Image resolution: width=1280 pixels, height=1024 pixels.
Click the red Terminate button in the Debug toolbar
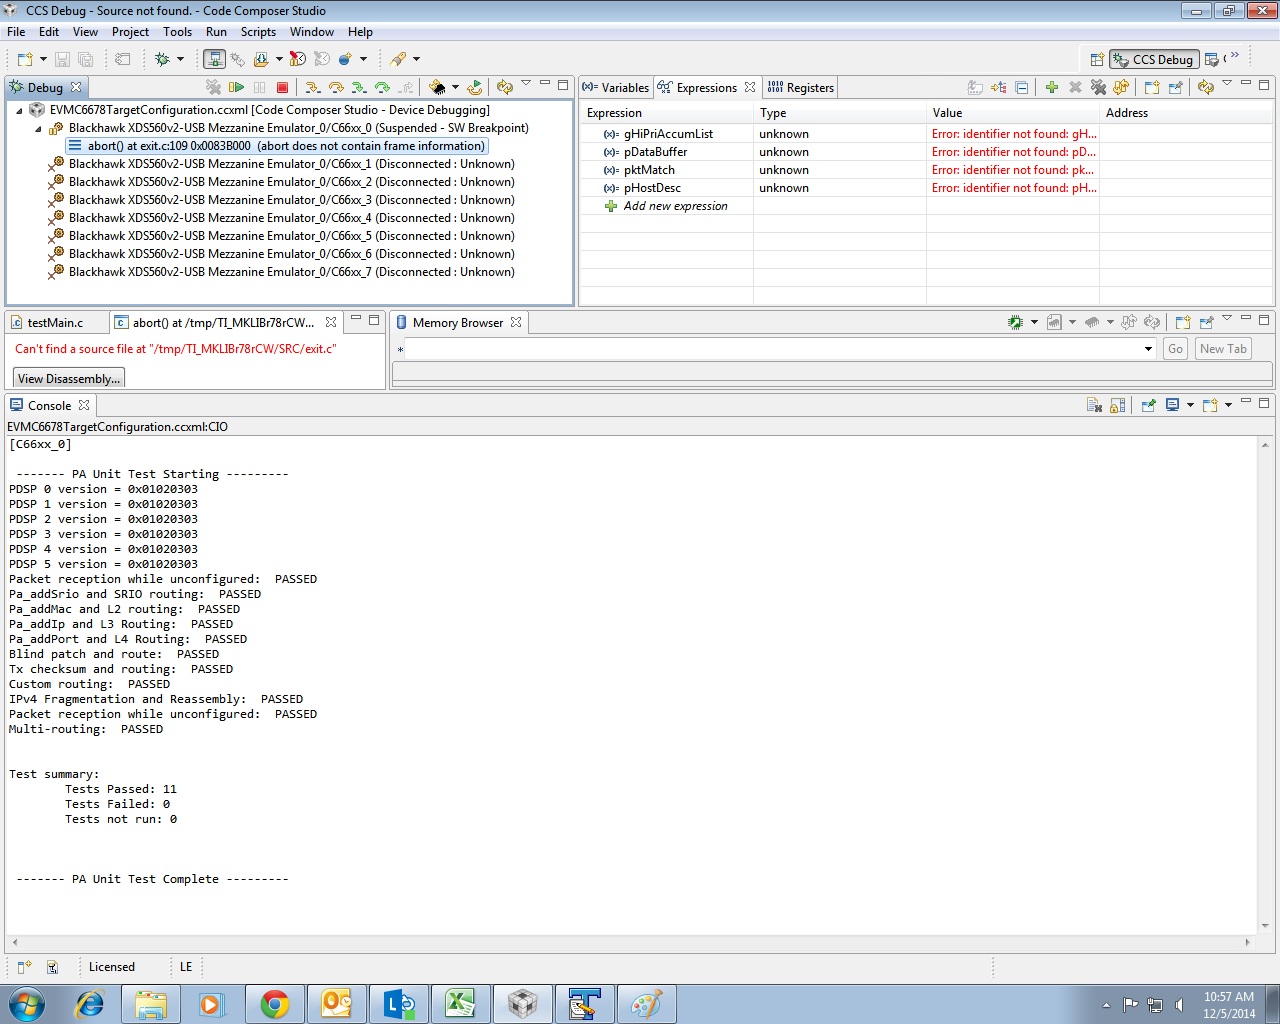(x=283, y=87)
